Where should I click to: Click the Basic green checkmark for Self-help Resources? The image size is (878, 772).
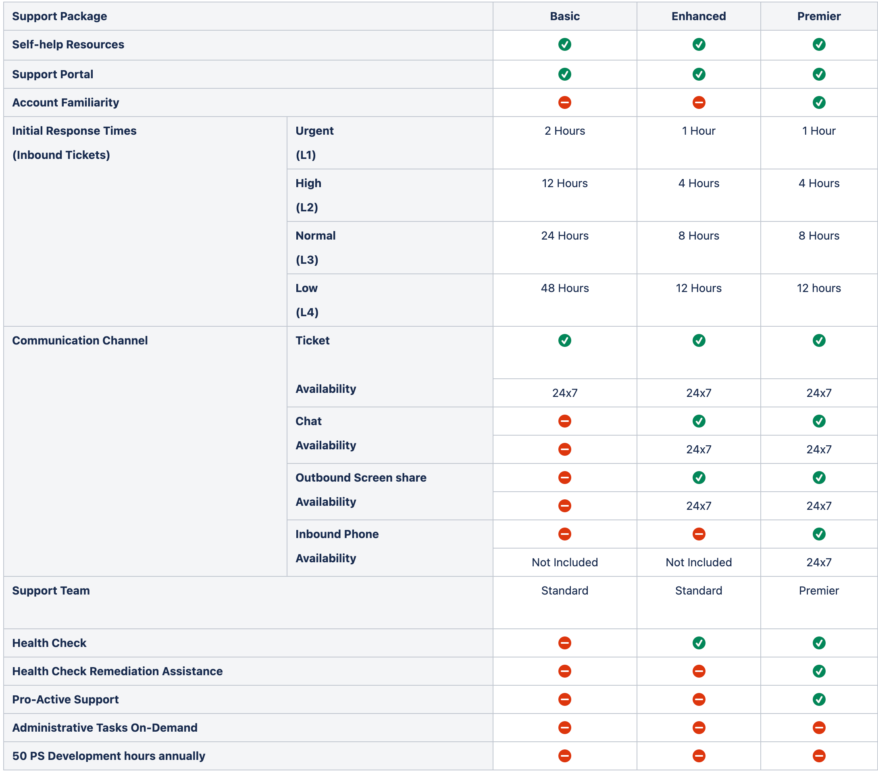[x=564, y=45]
